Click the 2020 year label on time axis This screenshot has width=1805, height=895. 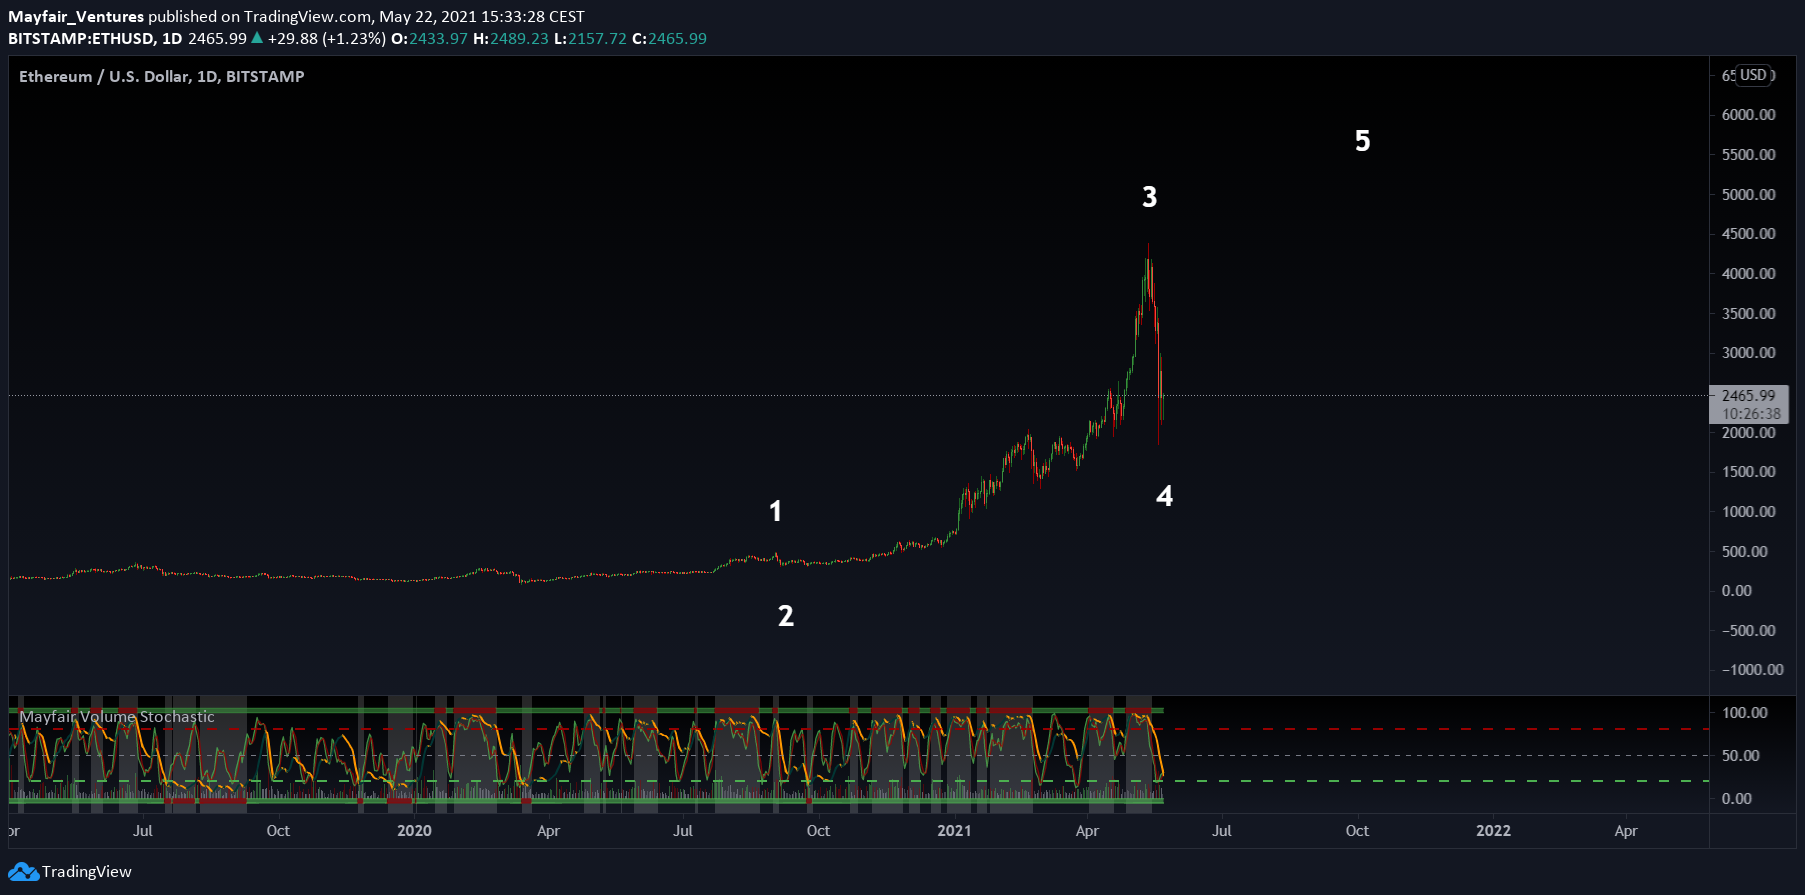[414, 831]
